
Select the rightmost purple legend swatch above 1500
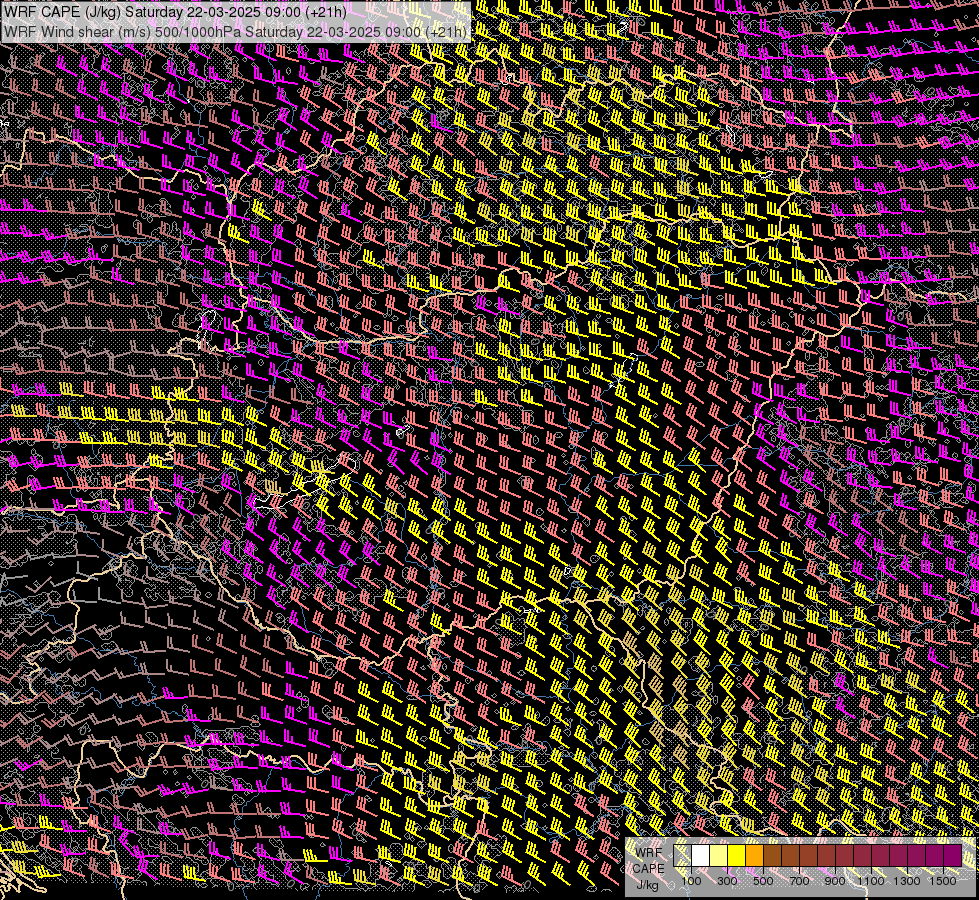[x=953, y=856]
